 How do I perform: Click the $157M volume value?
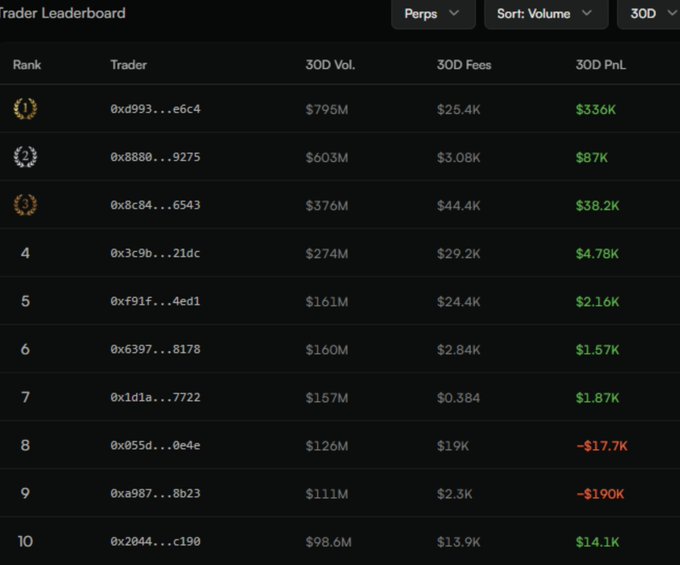point(327,398)
